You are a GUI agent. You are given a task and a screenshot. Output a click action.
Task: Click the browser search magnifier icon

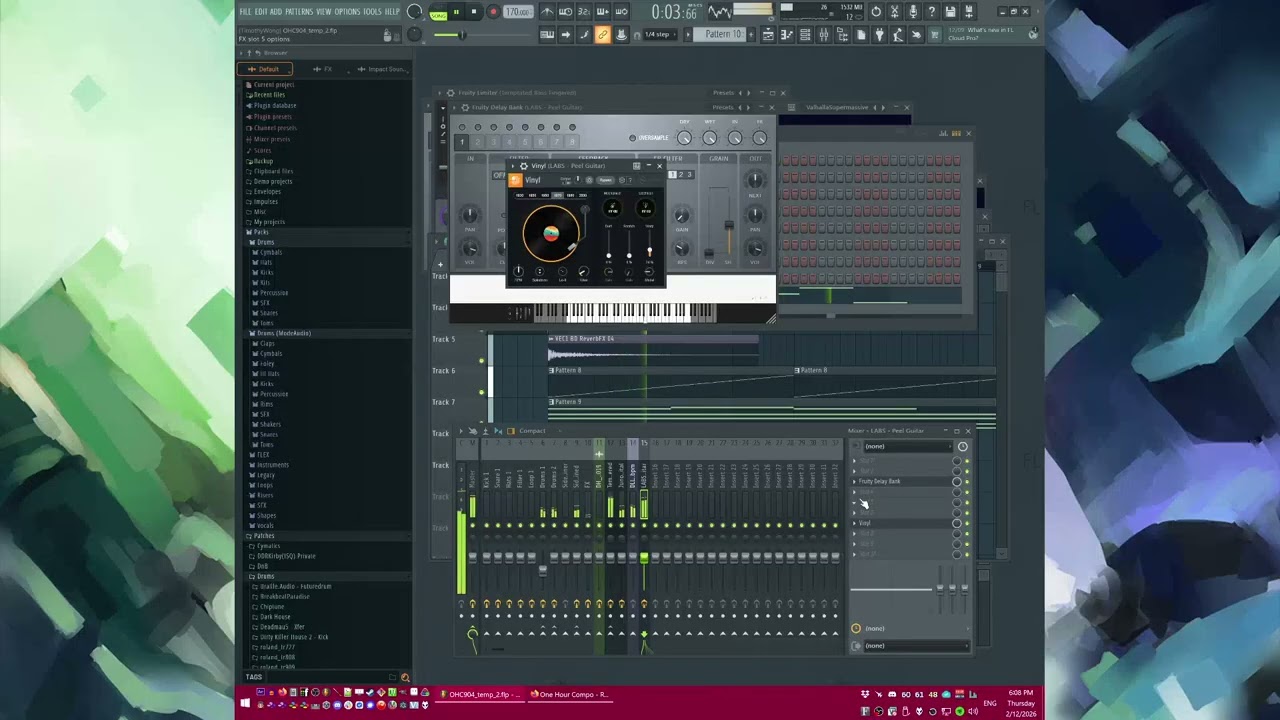pos(405,677)
